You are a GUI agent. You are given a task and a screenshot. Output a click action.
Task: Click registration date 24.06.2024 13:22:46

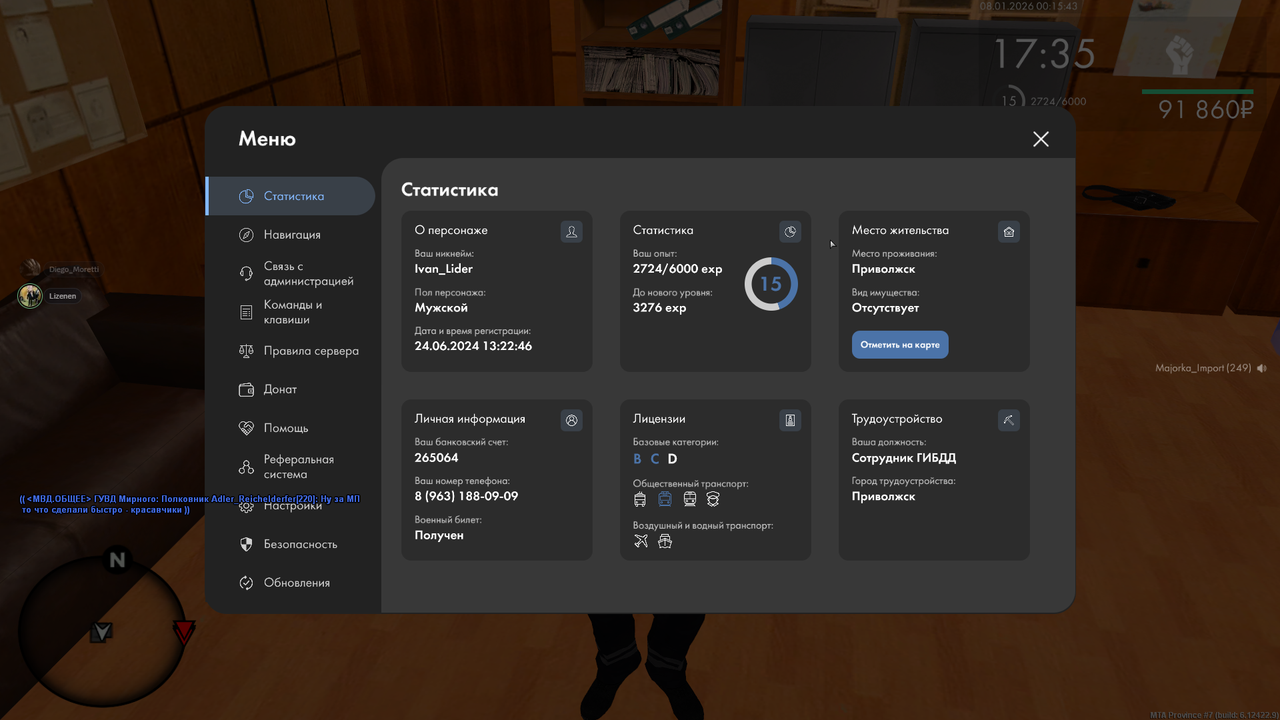tap(473, 346)
